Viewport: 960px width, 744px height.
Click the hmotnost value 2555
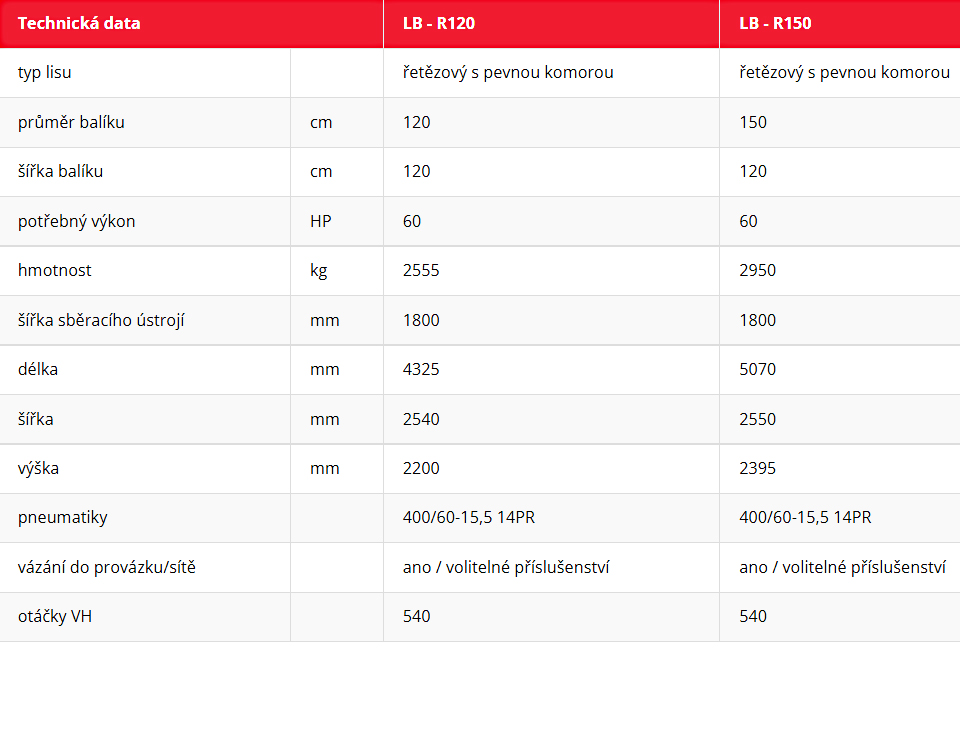421,270
